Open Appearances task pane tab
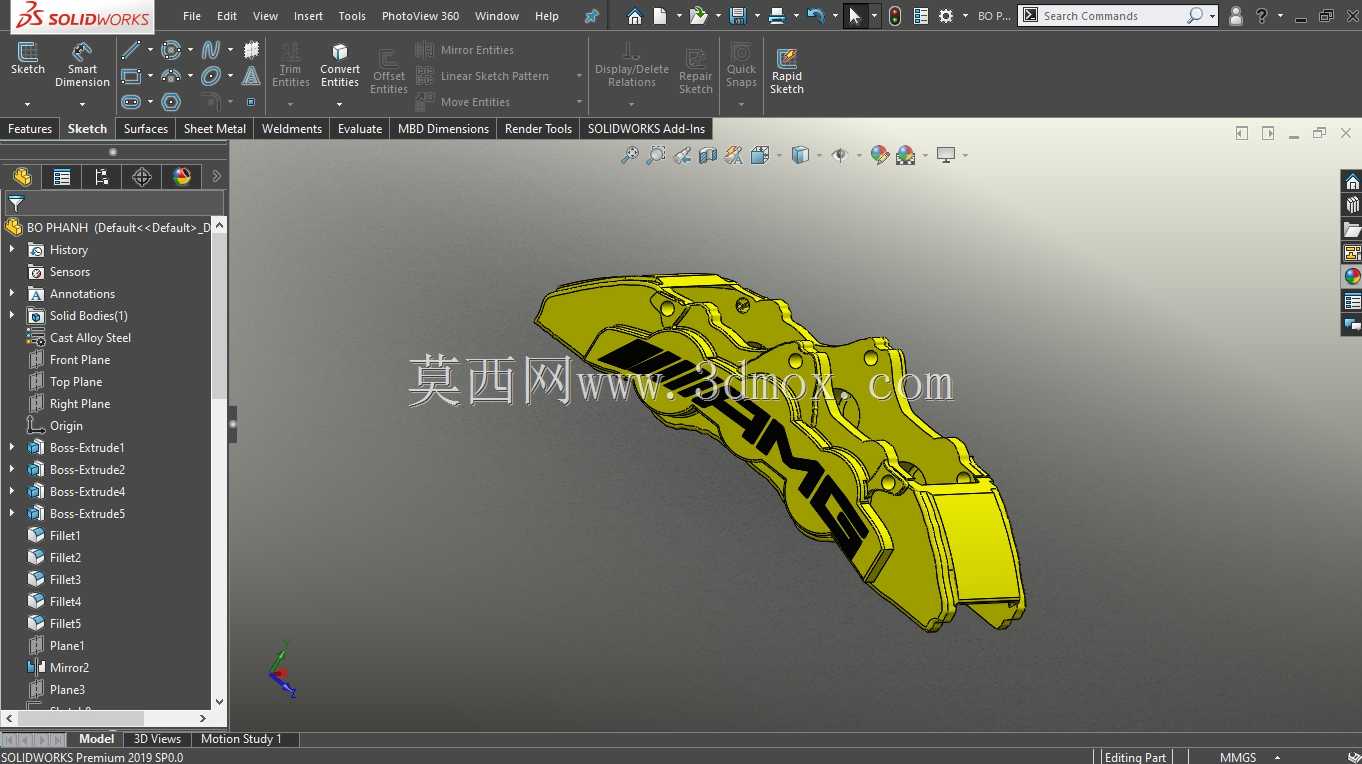The width and height of the screenshot is (1362, 764). pyautogui.click(x=1352, y=277)
